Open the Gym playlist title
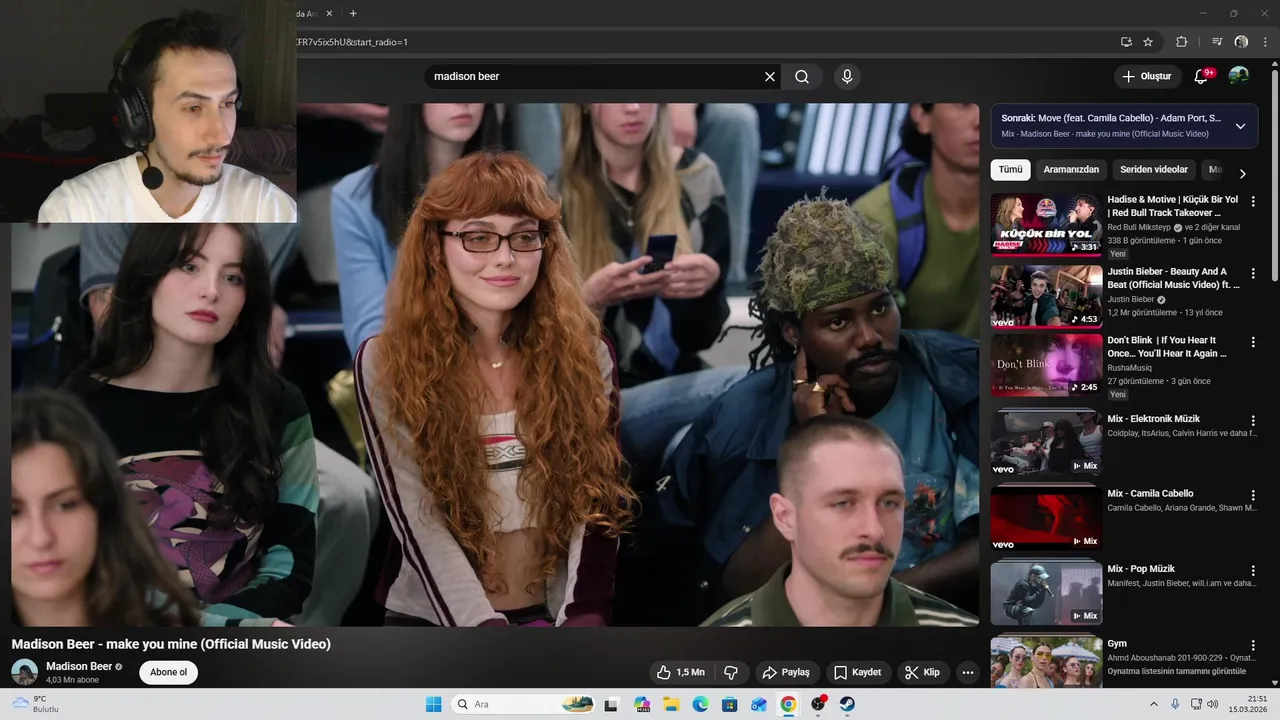Image resolution: width=1280 pixels, height=720 pixels. pos(1117,644)
